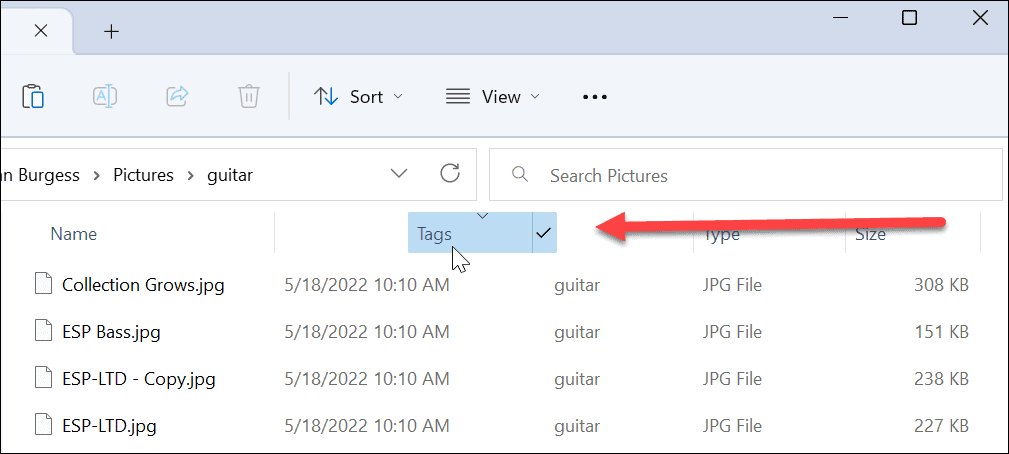Open the three-dots See more menu
Image resolution: width=1009 pixels, height=454 pixels.
[x=595, y=97]
